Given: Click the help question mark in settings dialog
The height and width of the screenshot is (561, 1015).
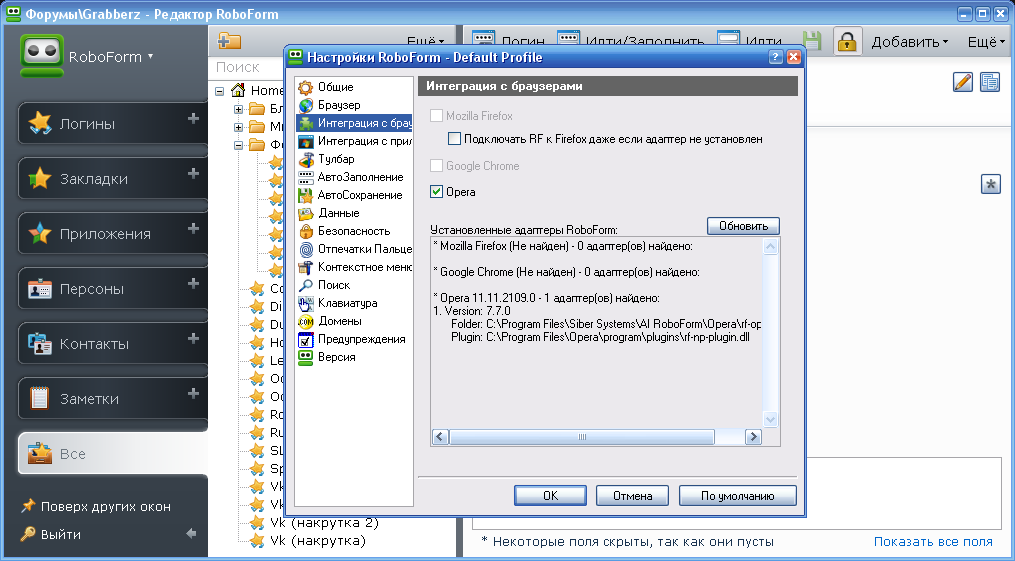Looking at the screenshot, I should [776, 57].
